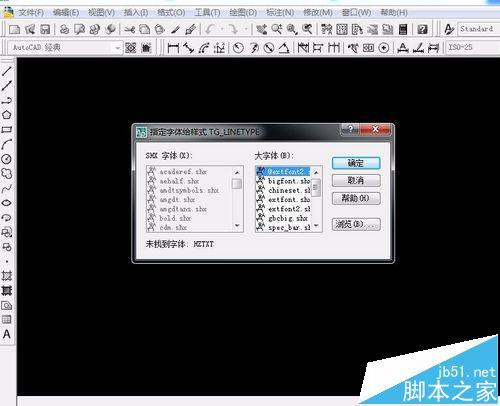This screenshot has height=406, width=500.
Task: Click the Help question mark toolbar icon
Action: [422, 30]
